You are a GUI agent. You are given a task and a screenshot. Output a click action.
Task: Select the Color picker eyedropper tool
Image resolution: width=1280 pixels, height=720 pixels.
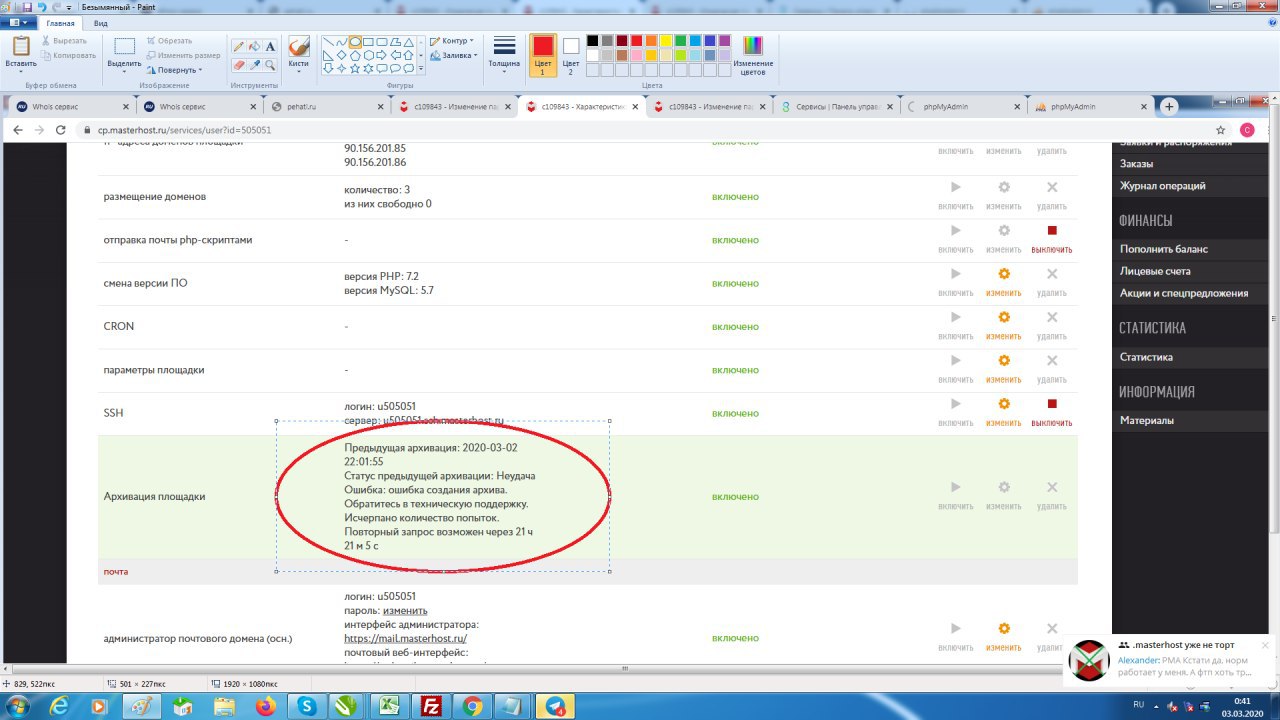254,65
